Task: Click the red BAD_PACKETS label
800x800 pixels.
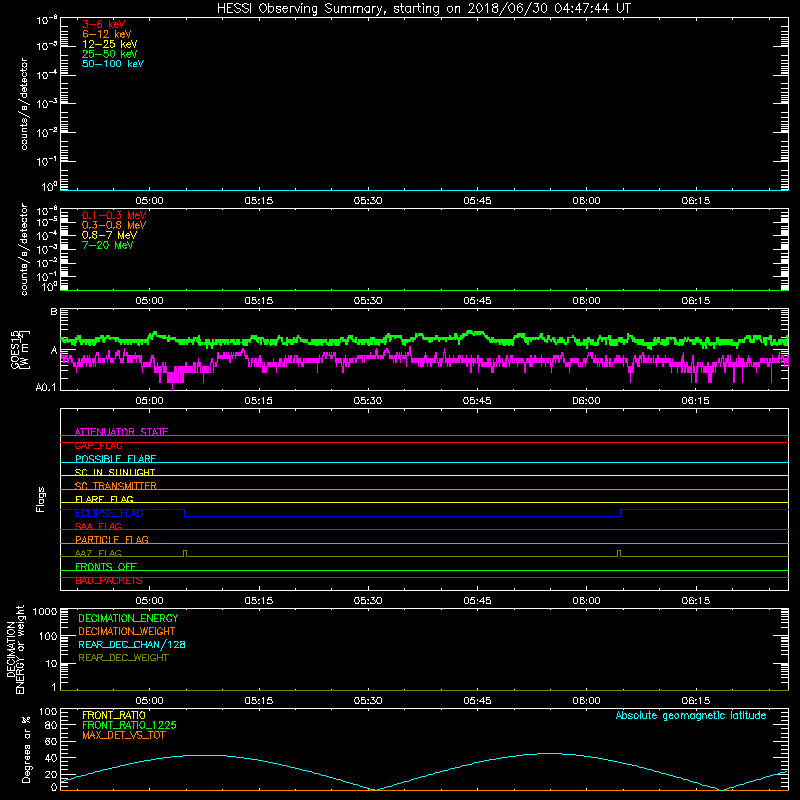Action: [x=109, y=580]
